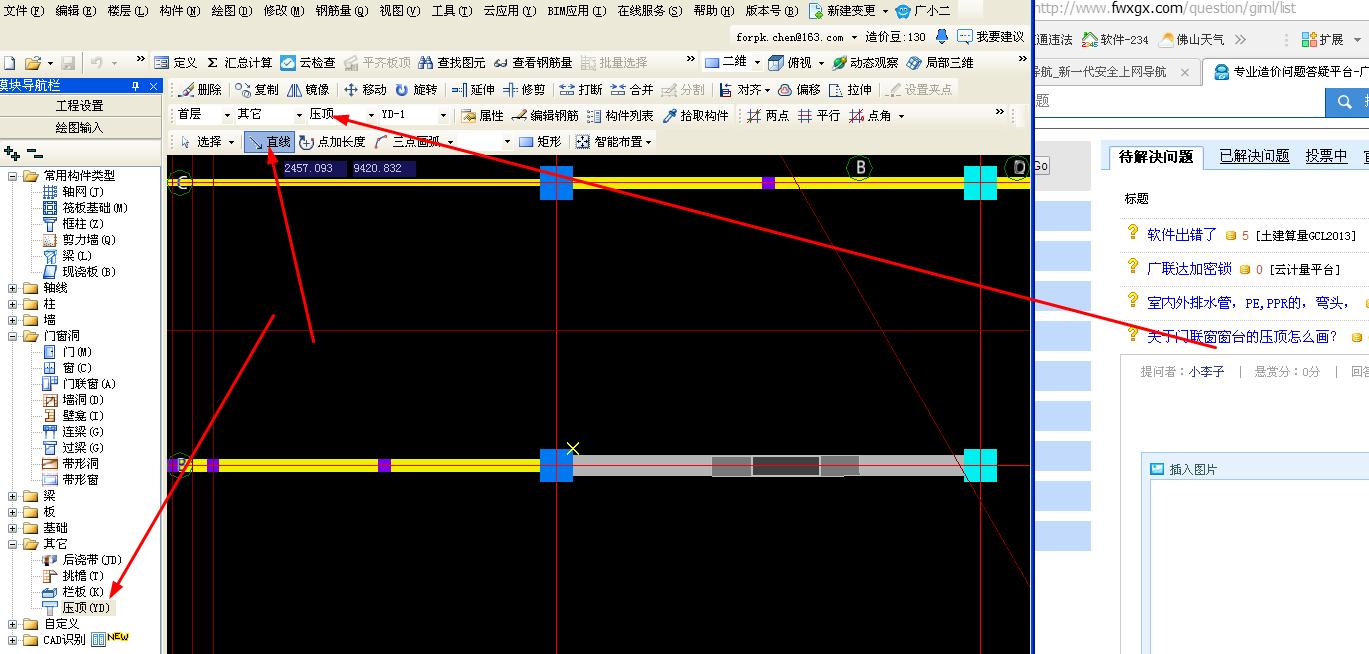Choose the 点加长度 drawing tool
The height and width of the screenshot is (654, 1369).
(332, 142)
